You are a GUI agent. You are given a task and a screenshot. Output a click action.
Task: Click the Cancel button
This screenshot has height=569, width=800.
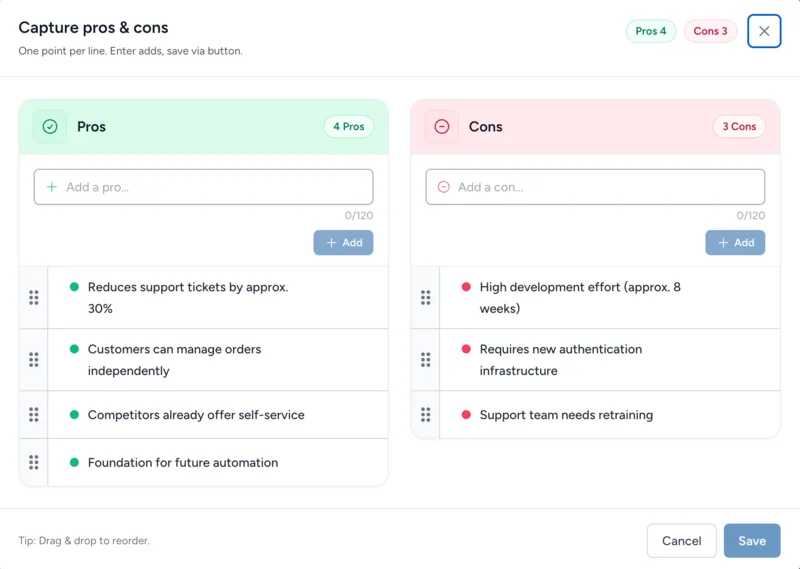[681, 541]
